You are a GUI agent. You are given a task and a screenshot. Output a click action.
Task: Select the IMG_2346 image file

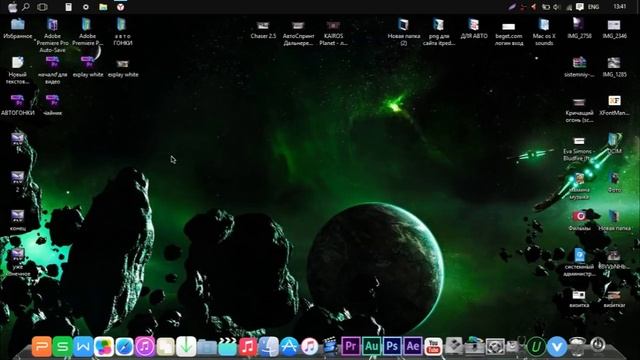[x=614, y=29]
